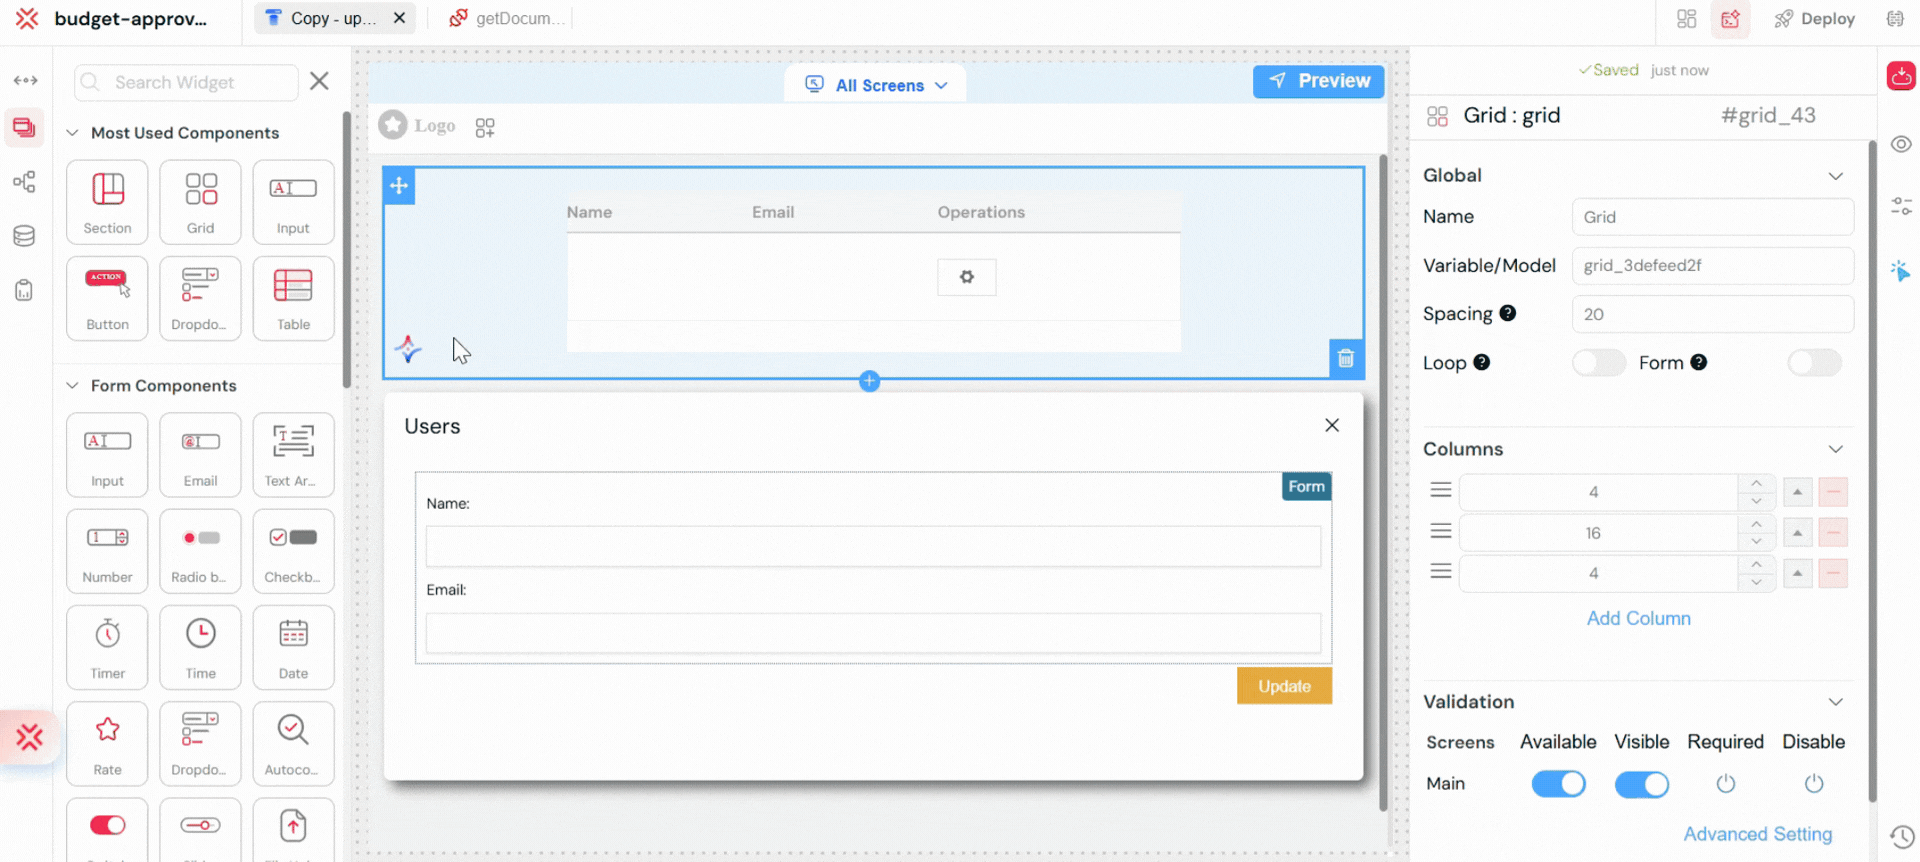Image resolution: width=1920 pixels, height=862 pixels.
Task: Click the Spacing input field
Action: 1712,314
